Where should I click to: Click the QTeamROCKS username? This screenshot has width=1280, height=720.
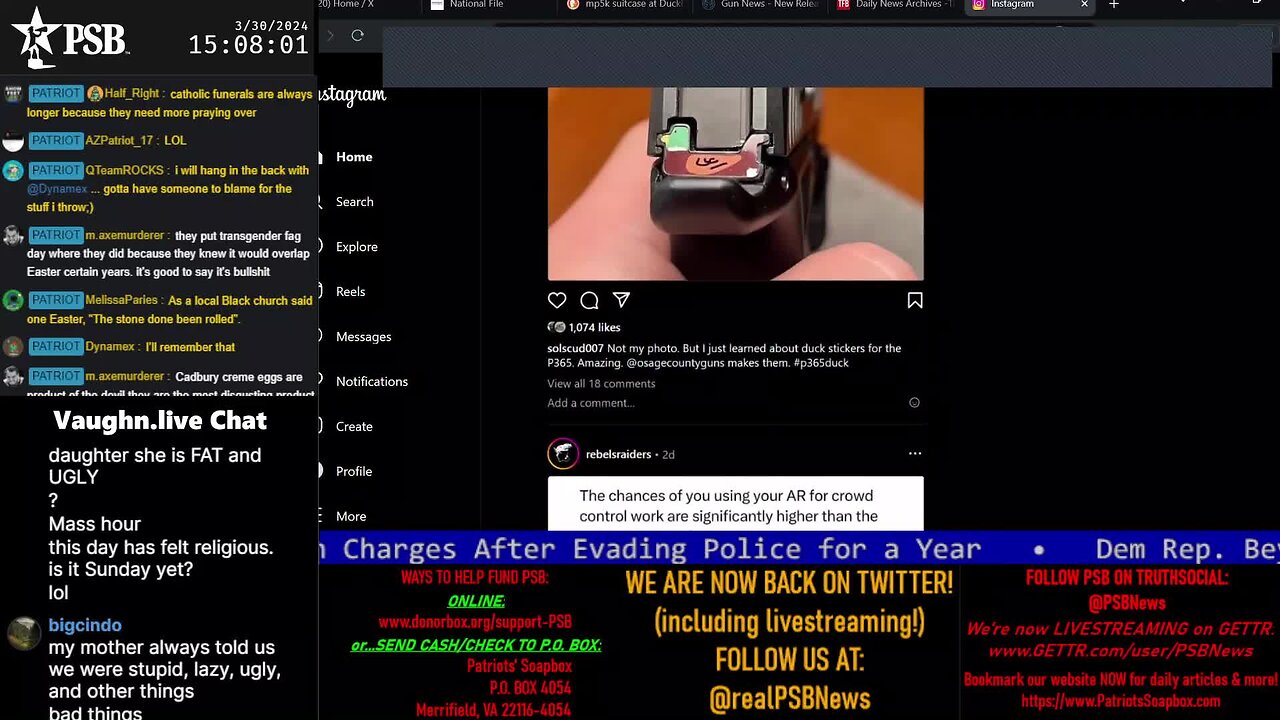[x=124, y=171]
